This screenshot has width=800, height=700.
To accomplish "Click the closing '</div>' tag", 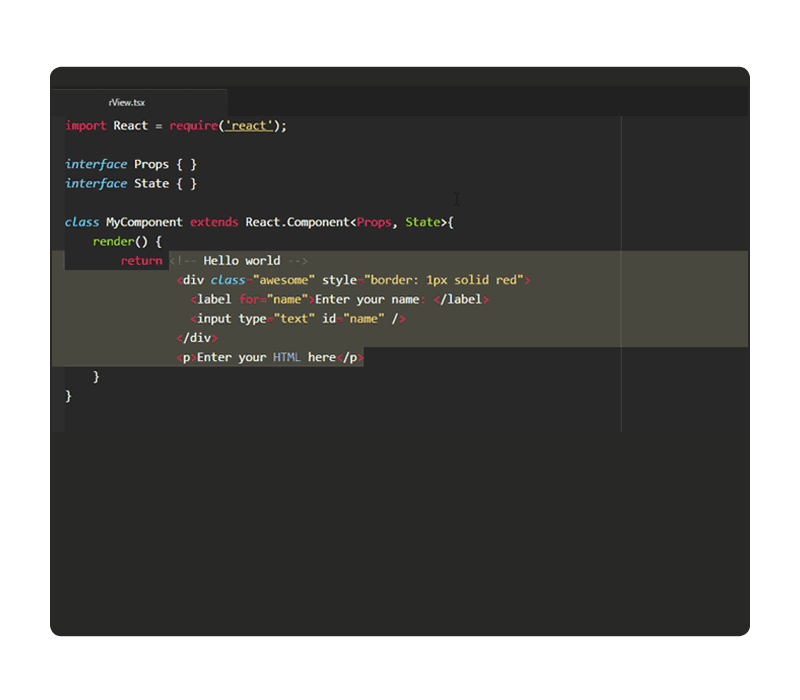I will tap(197, 338).
